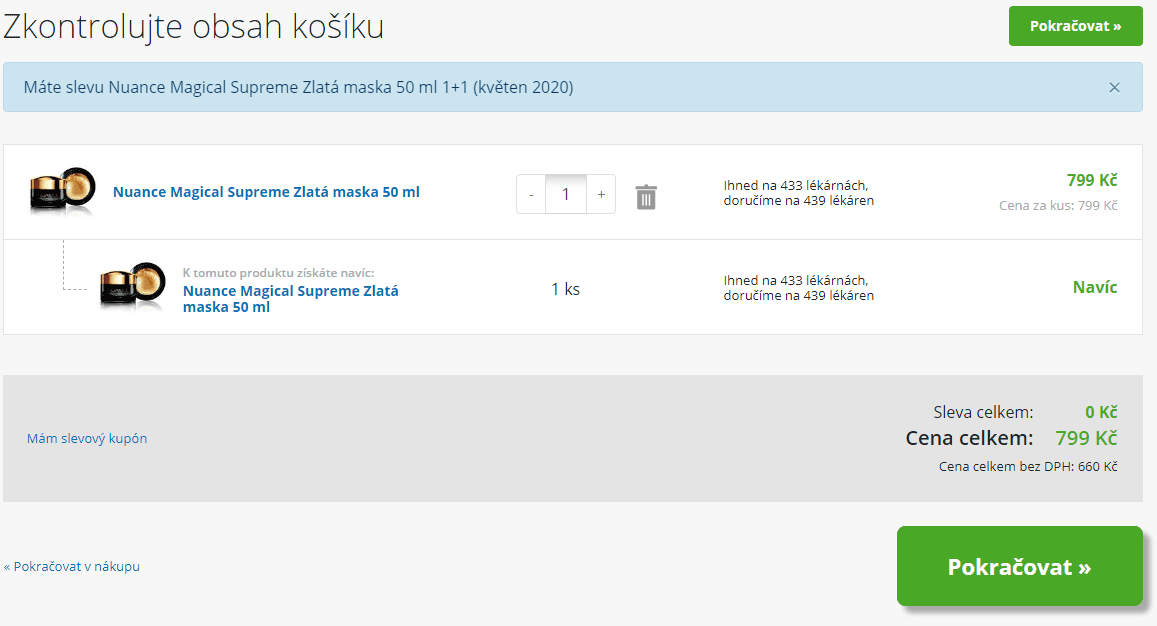Image resolution: width=1157 pixels, height=626 pixels.
Task: Click the Zkontrolujte obsah košíku heading
Action: tap(193, 27)
